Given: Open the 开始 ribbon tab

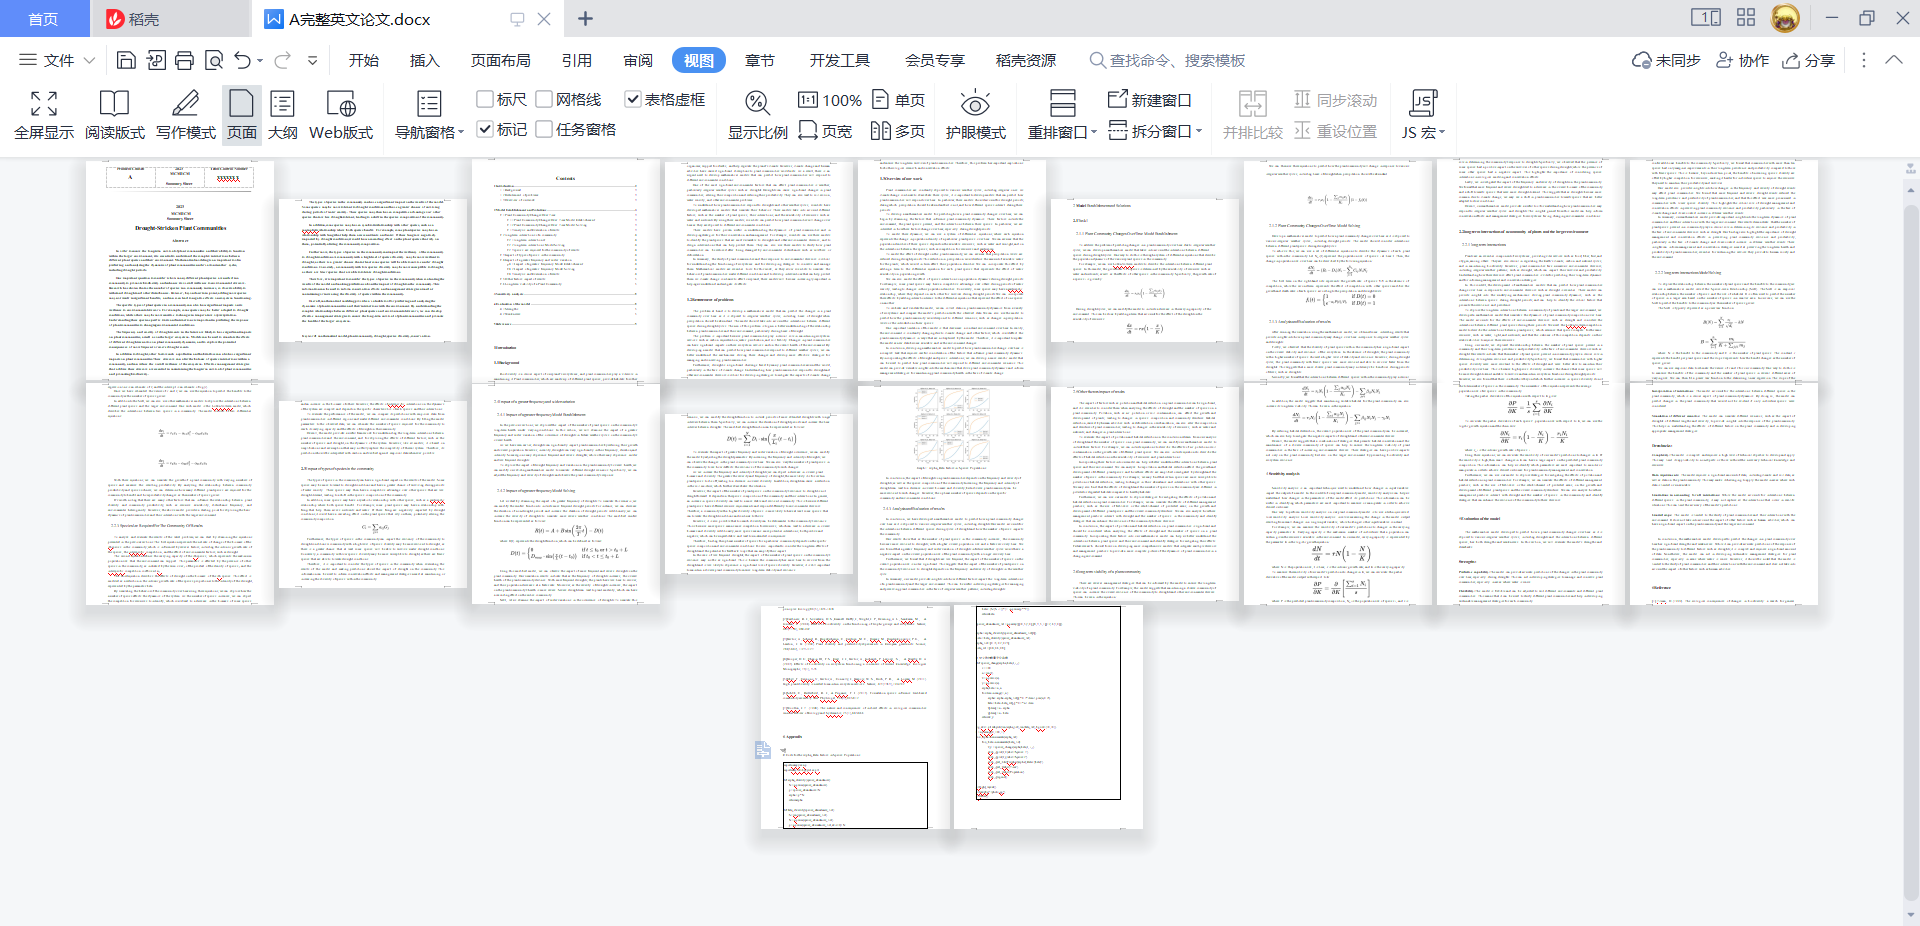Looking at the screenshot, I should [x=364, y=61].
